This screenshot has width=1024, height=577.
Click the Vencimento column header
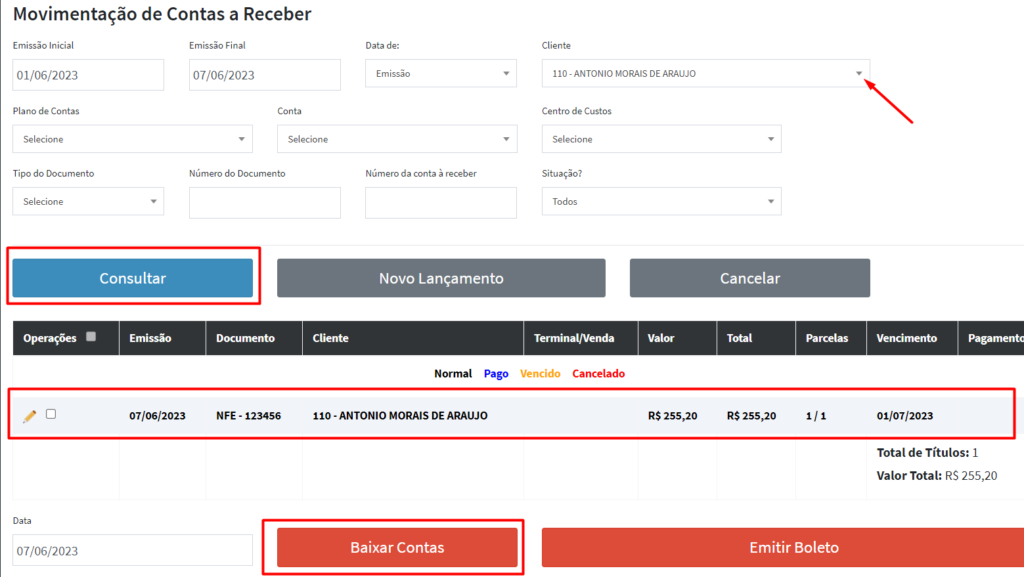pyautogui.click(x=906, y=338)
